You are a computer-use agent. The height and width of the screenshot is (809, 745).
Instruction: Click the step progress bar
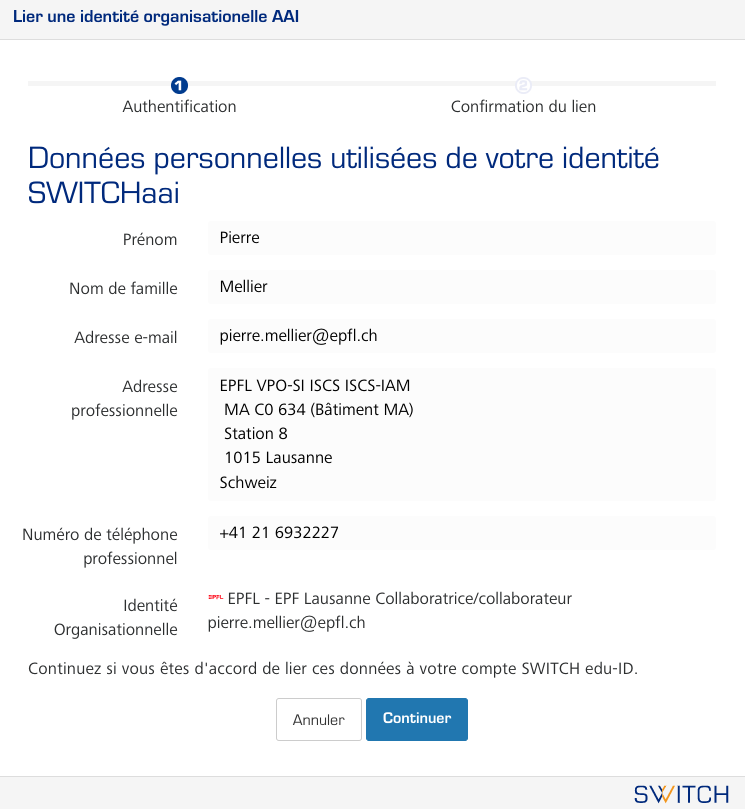[x=350, y=84]
